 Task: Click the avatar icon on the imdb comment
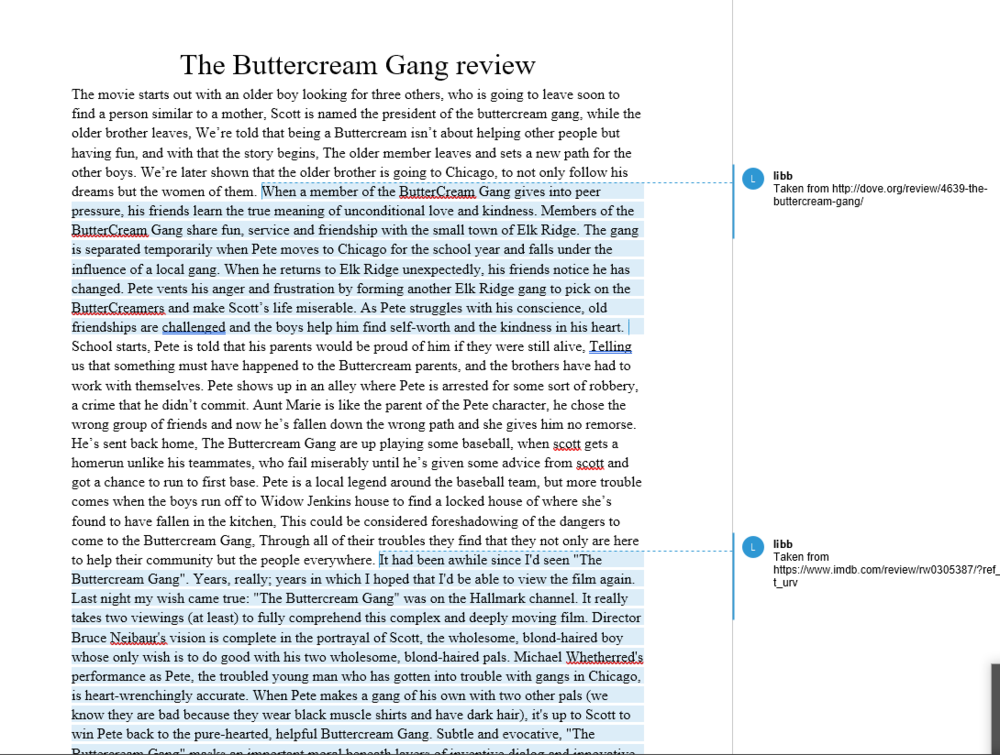tap(753, 547)
